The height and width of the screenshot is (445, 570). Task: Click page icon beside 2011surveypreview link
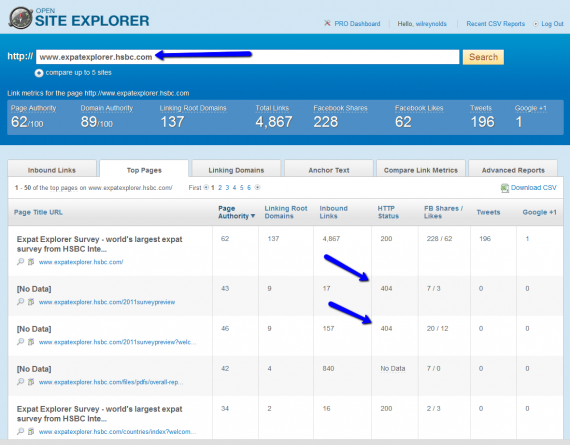click(31, 302)
